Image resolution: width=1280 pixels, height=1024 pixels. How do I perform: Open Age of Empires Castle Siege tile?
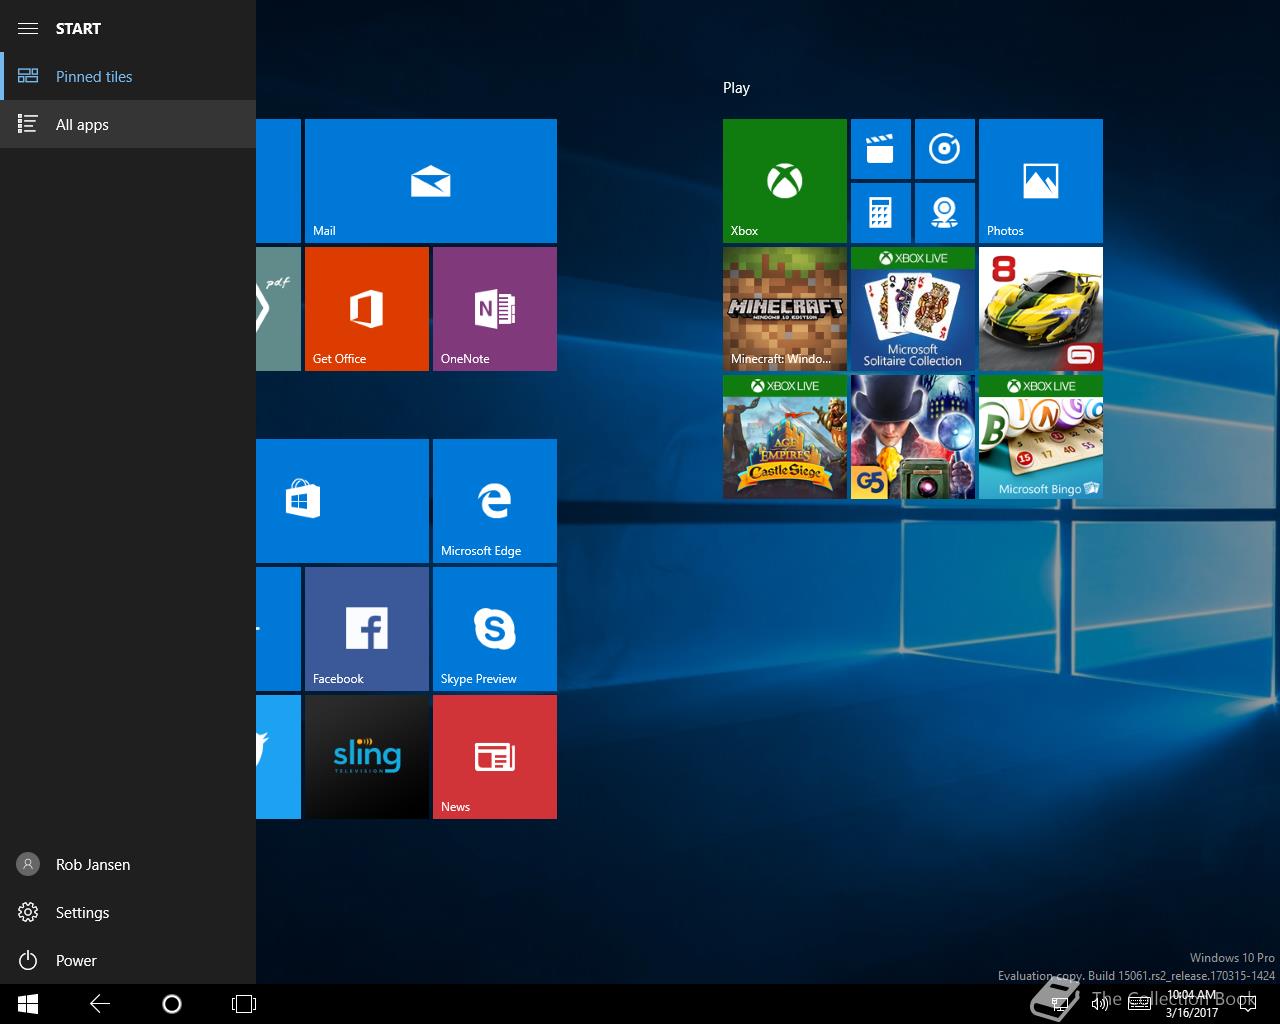tap(784, 437)
